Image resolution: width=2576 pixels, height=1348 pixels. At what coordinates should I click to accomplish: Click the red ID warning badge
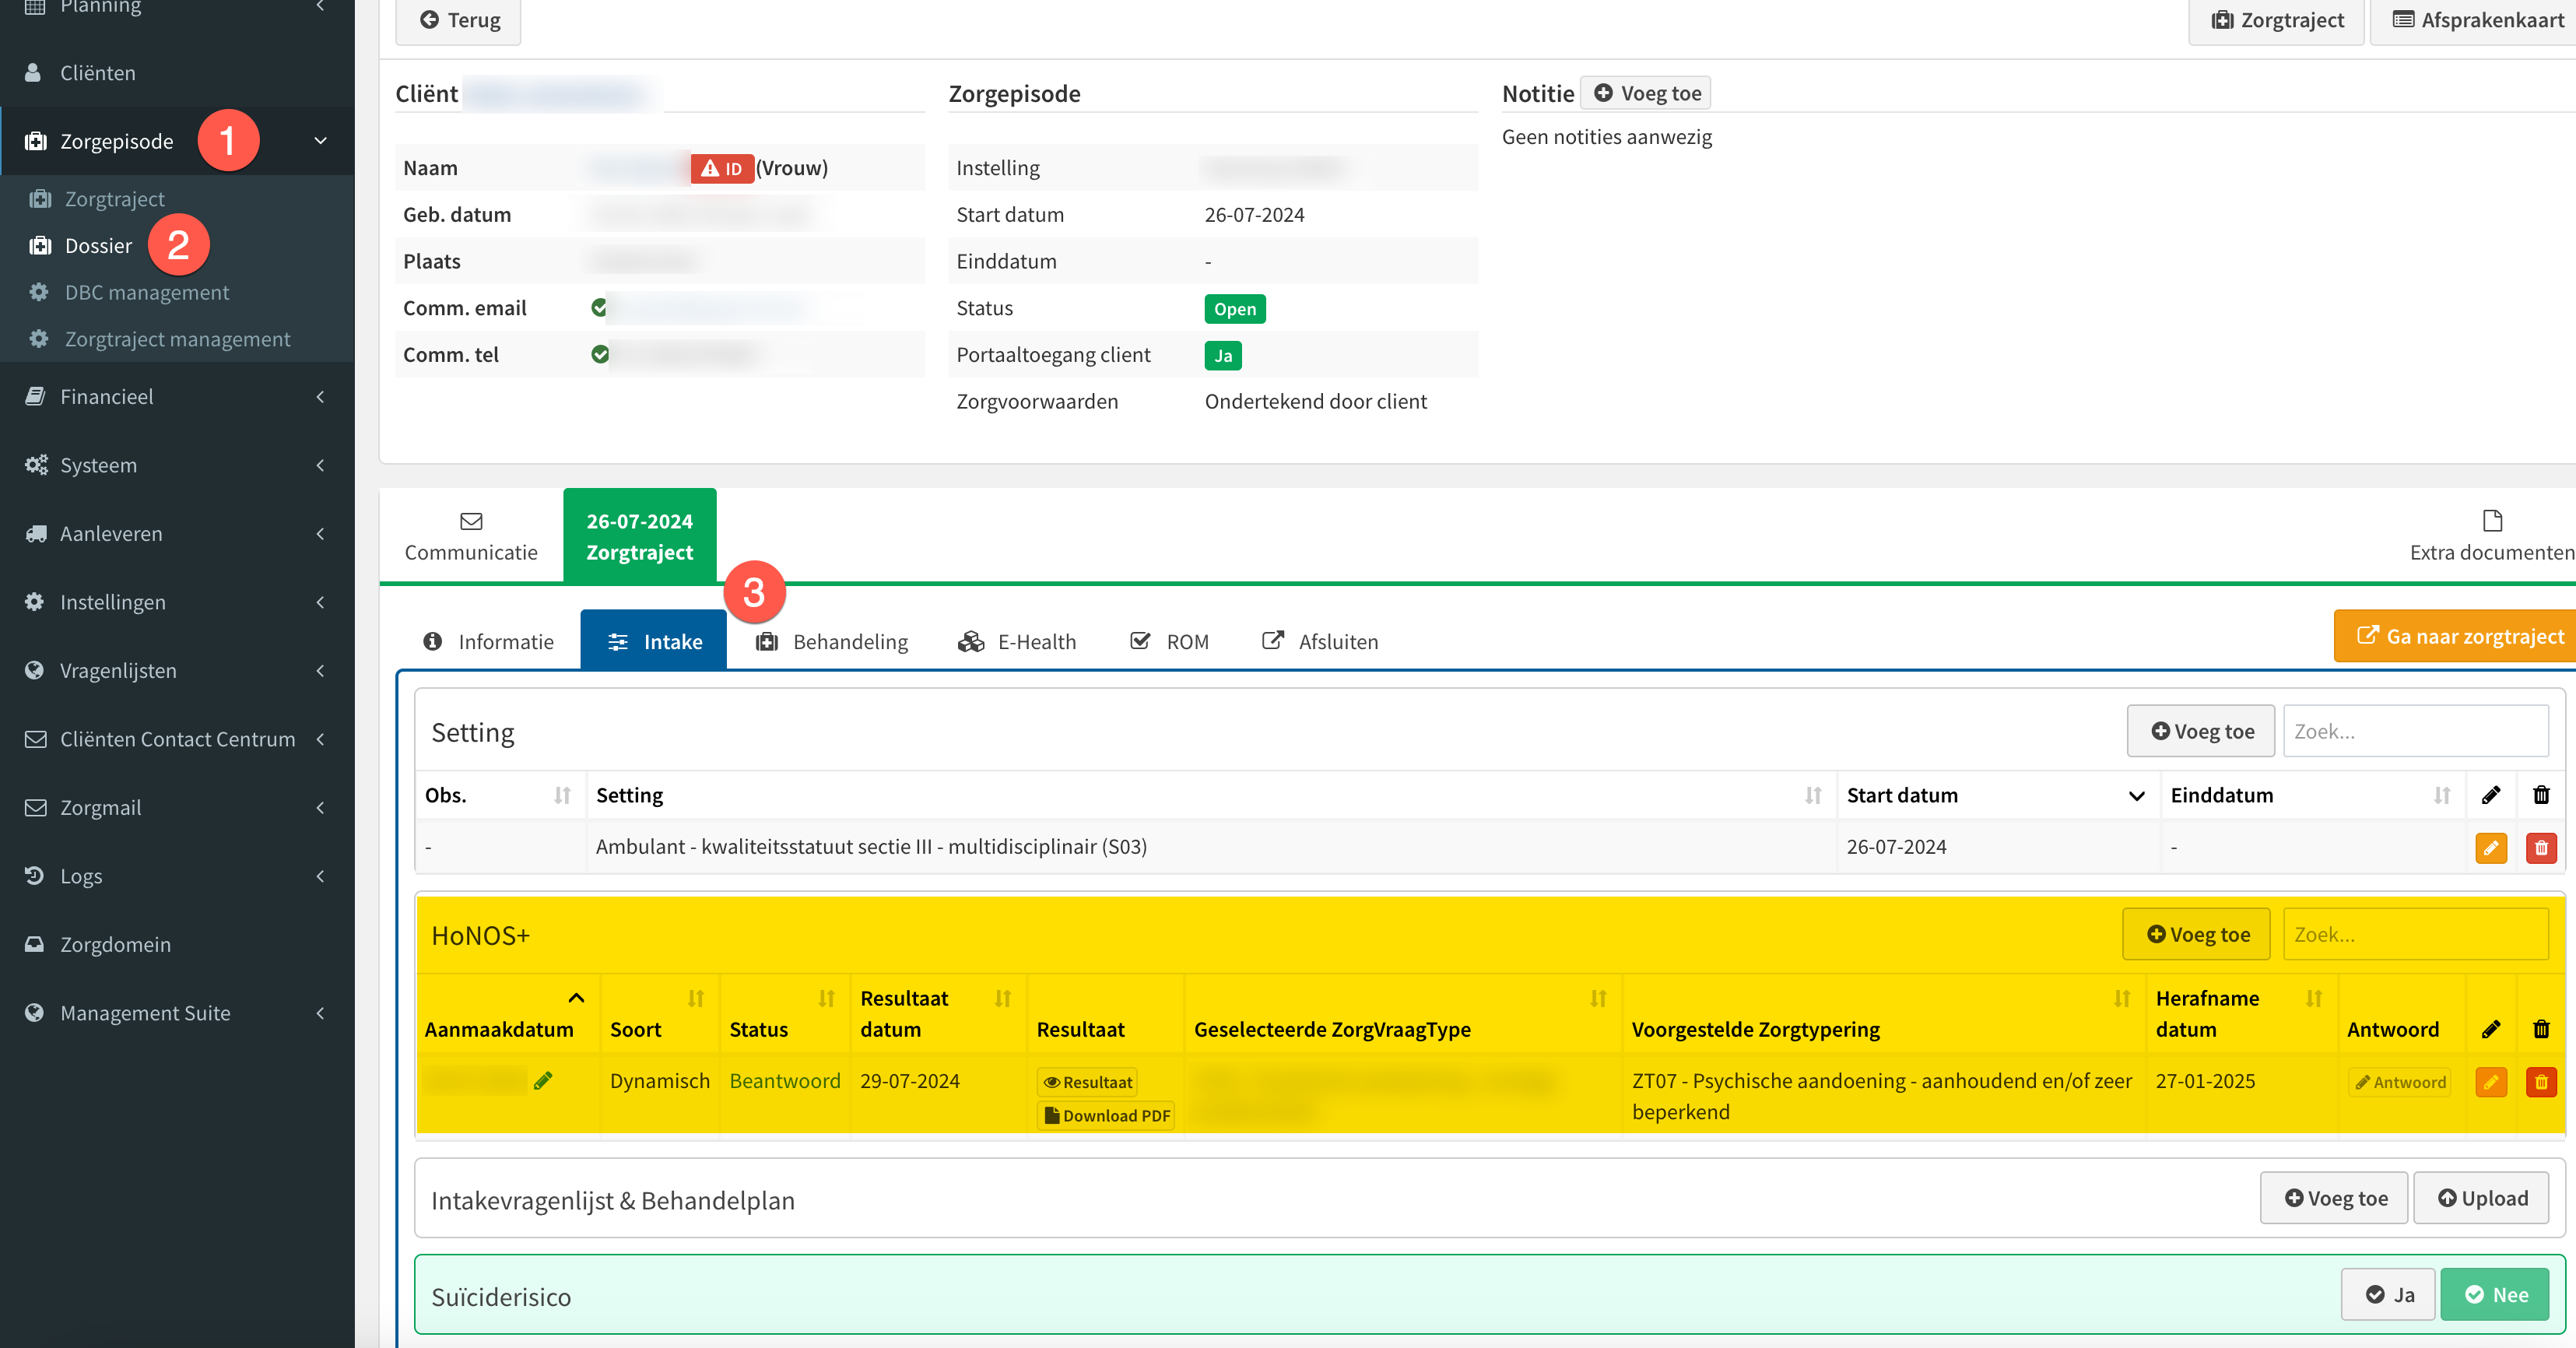[722, 168]
